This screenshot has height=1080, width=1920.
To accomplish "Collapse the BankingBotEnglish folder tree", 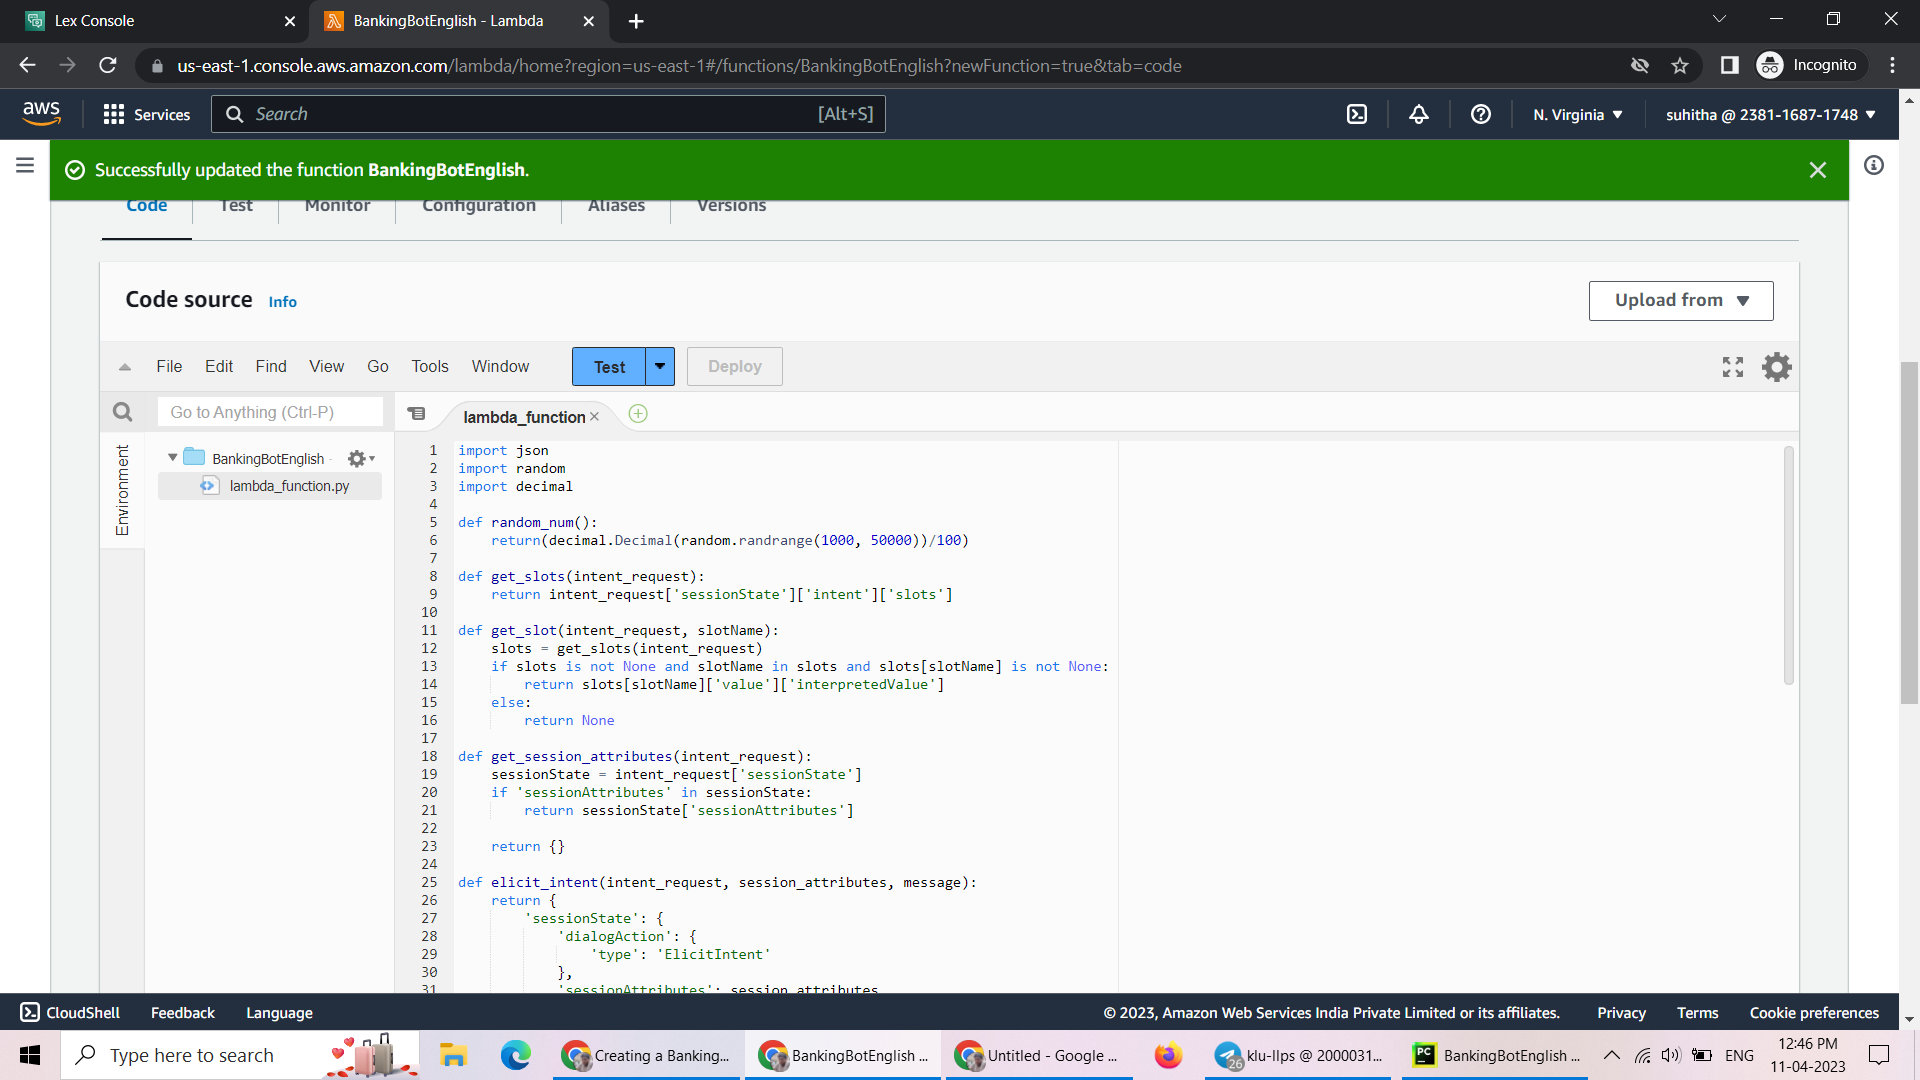I will pyautogui.click(x=171, y=457).
